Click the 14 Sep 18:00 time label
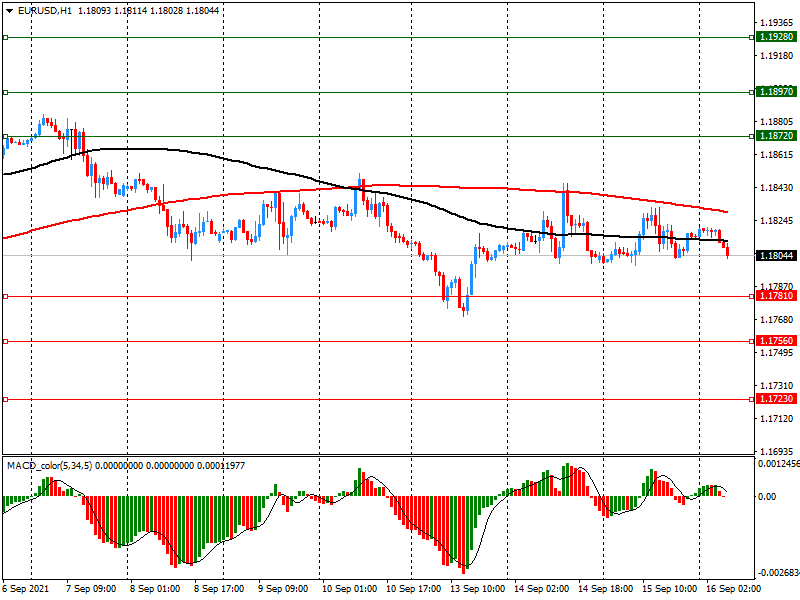 (606, 589)
